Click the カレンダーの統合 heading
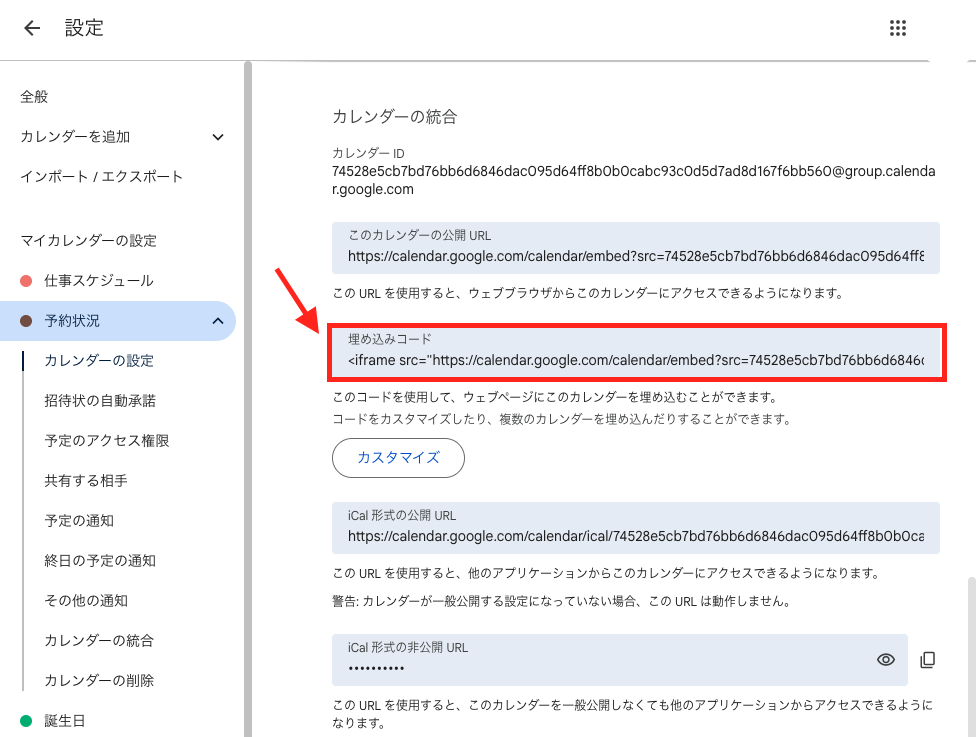The height and width of the screenshot is (737, 976). (395, 116)
